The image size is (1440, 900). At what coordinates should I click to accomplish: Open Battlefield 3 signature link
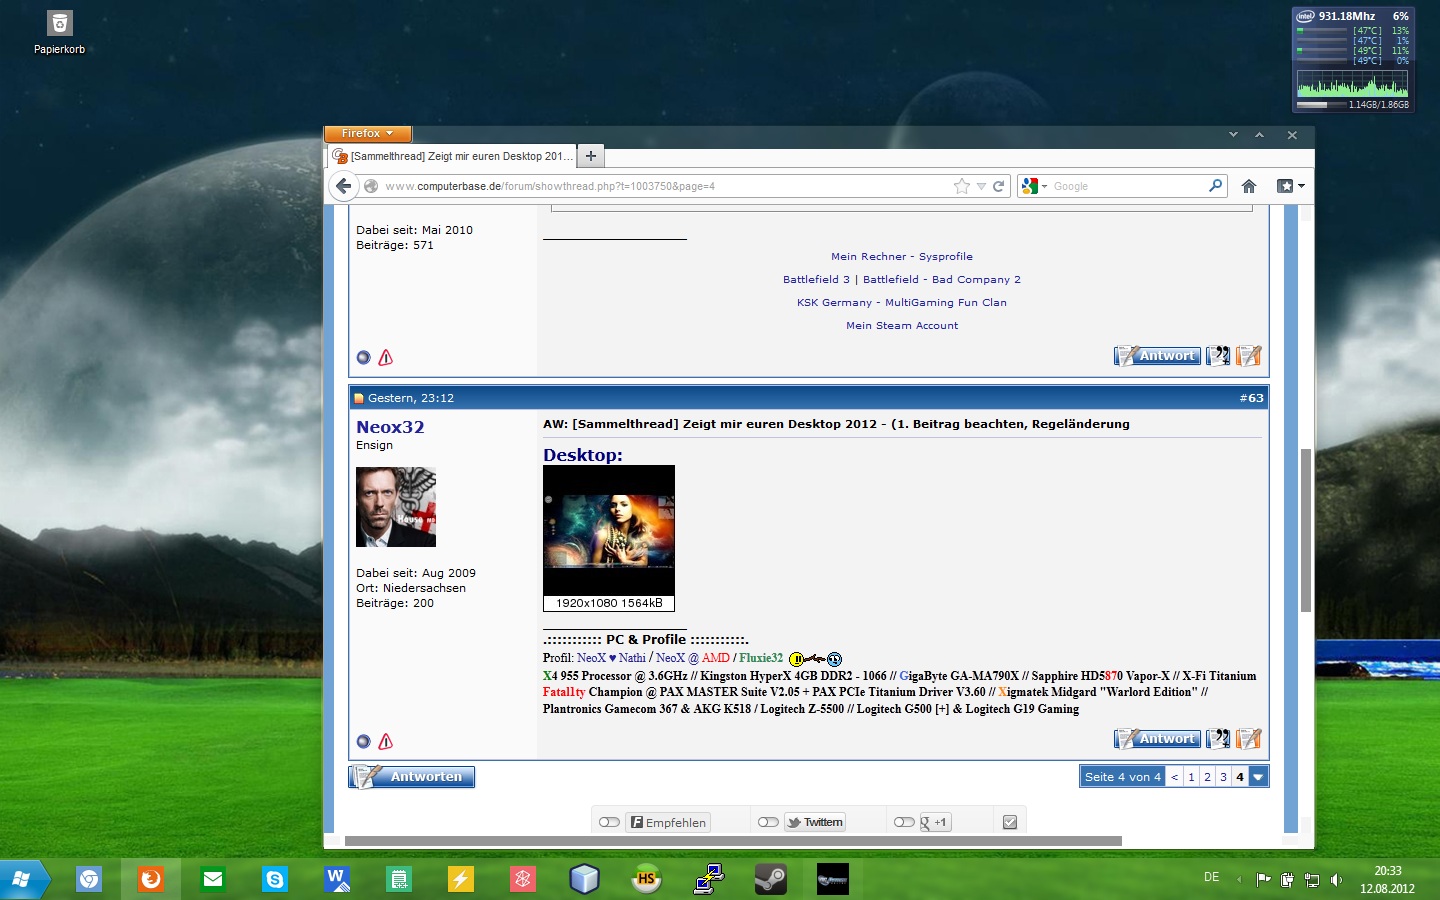coord(816,280)
